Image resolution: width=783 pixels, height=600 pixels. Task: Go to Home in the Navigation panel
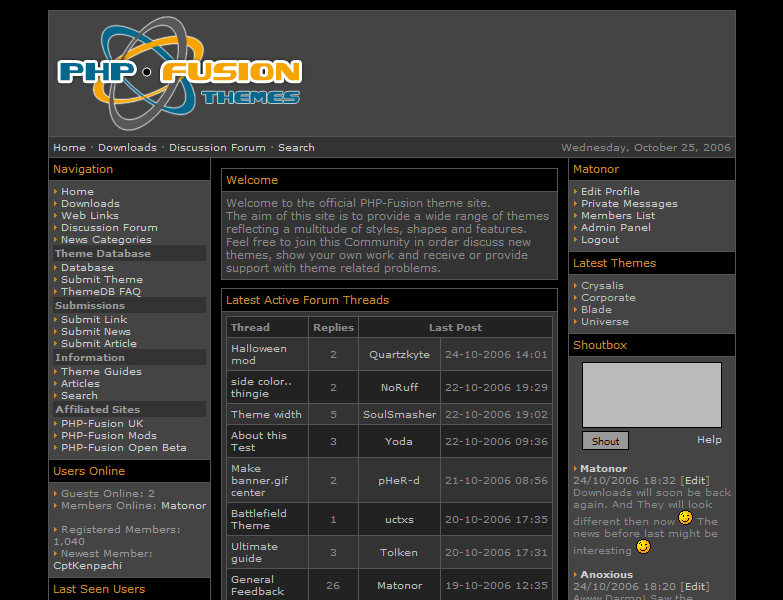[x=77, y=192]
